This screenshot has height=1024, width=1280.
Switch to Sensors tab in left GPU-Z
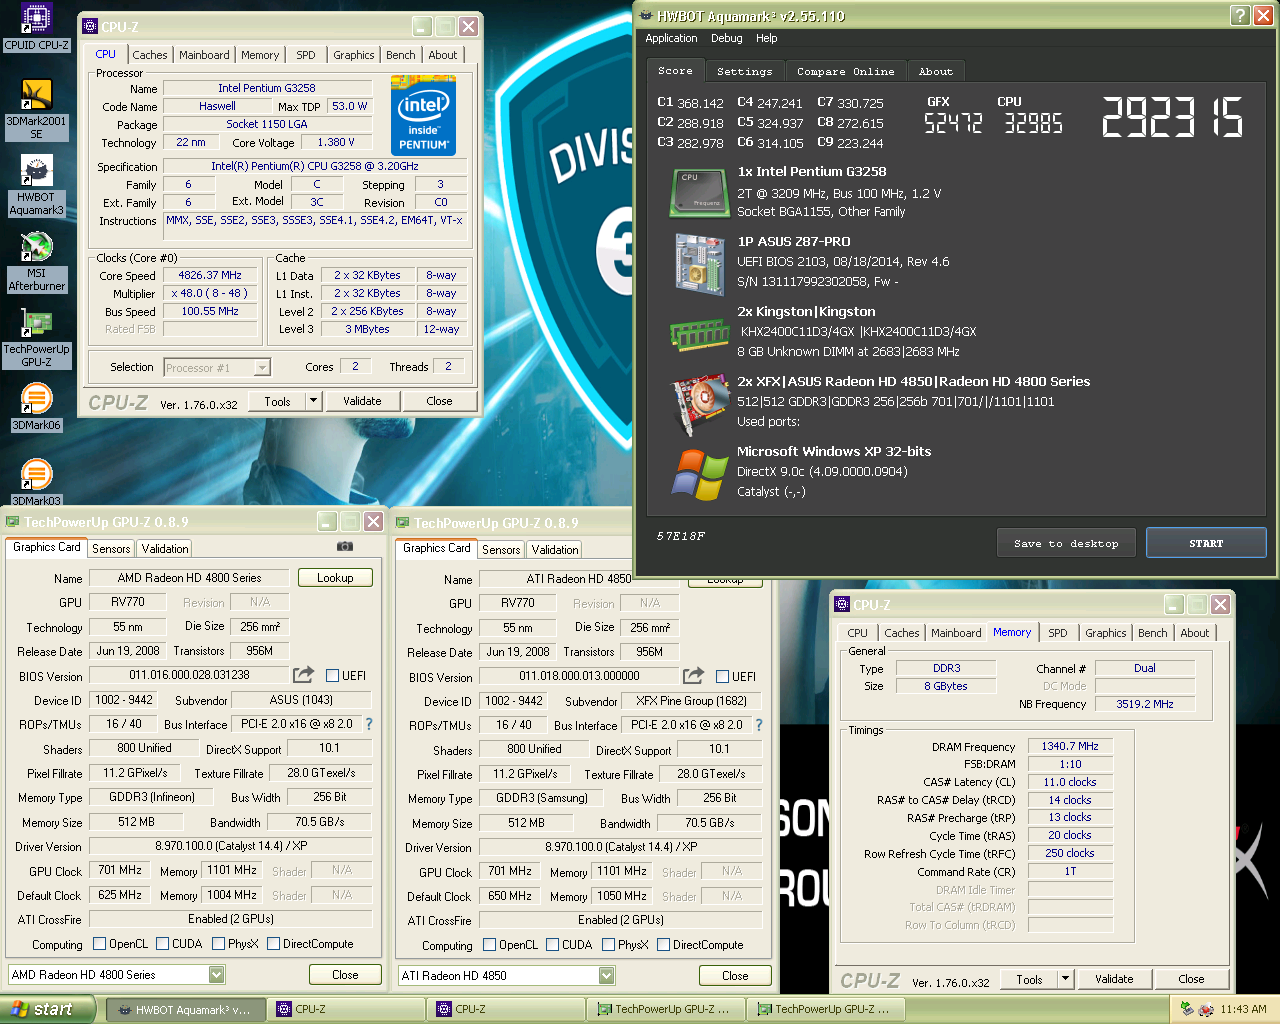111,549
